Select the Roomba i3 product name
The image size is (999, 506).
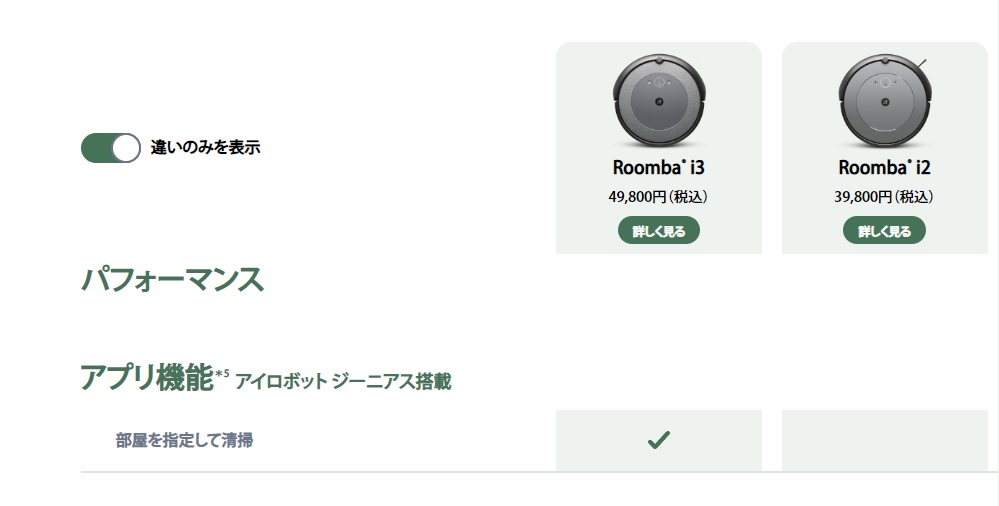pyautogui.click(x=659, y=168)
